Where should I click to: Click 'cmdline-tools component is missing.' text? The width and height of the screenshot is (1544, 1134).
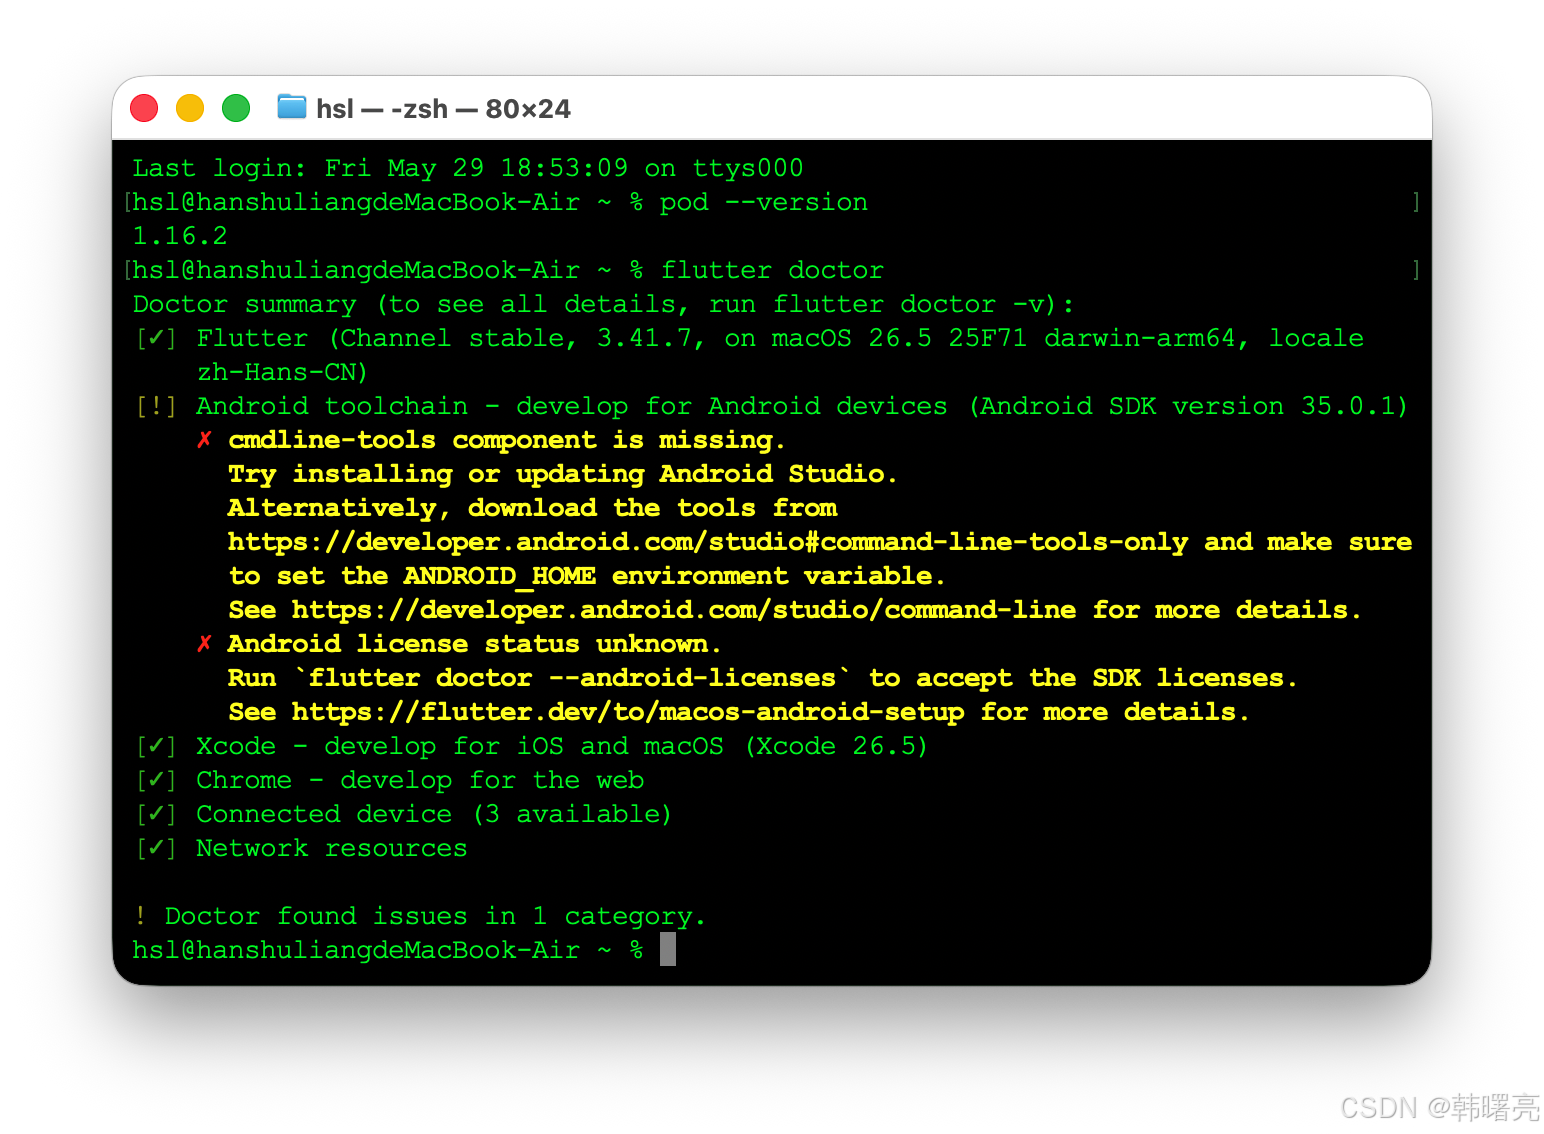507,440
